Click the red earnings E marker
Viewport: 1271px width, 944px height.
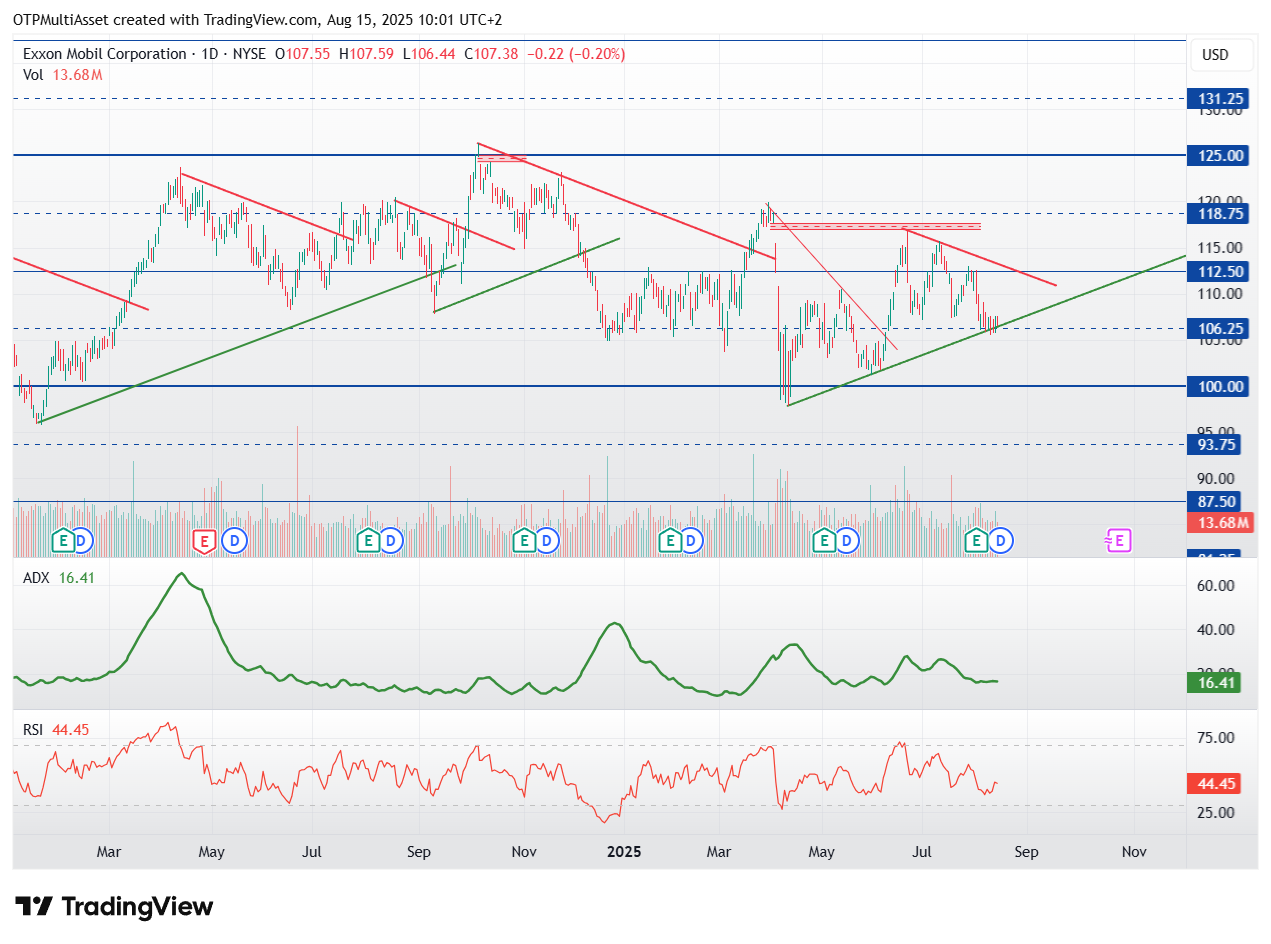[x=204, y=541]
